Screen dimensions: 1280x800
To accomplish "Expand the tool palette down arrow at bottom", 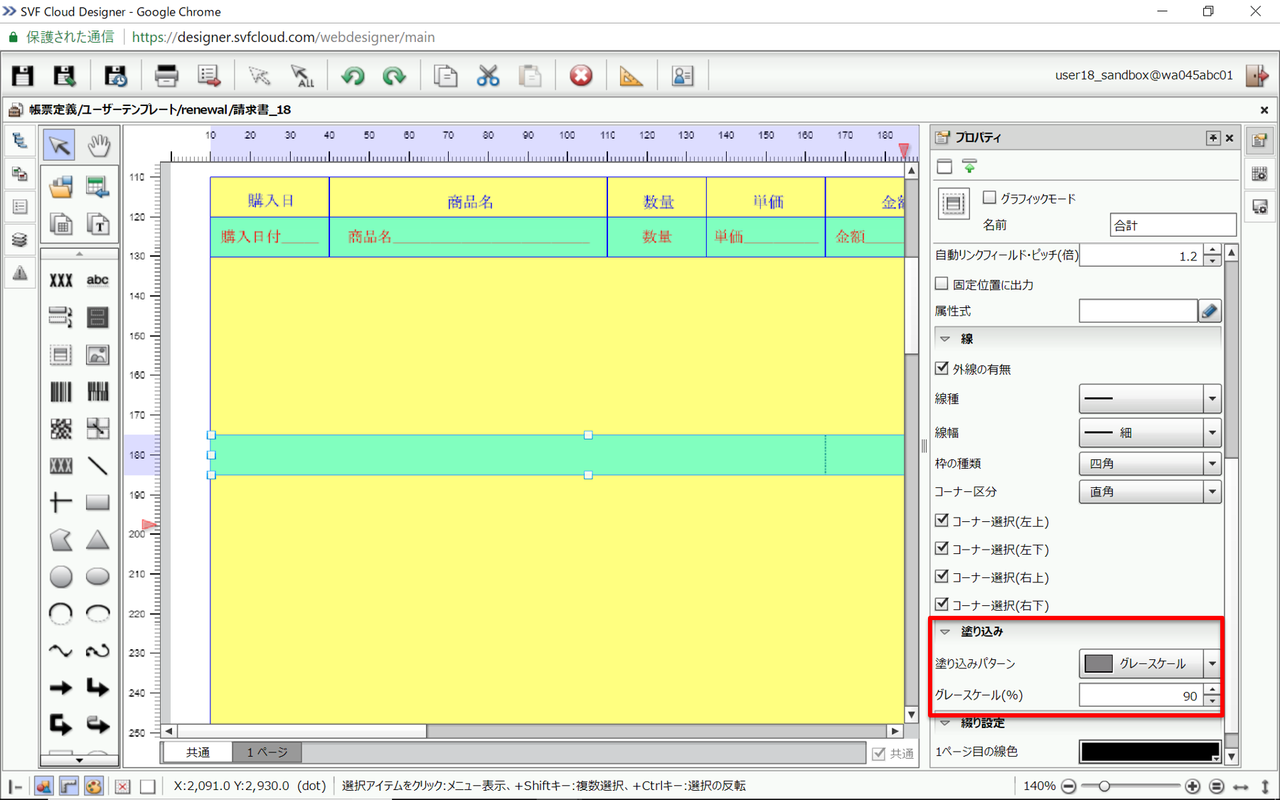I will pos(80,761).
